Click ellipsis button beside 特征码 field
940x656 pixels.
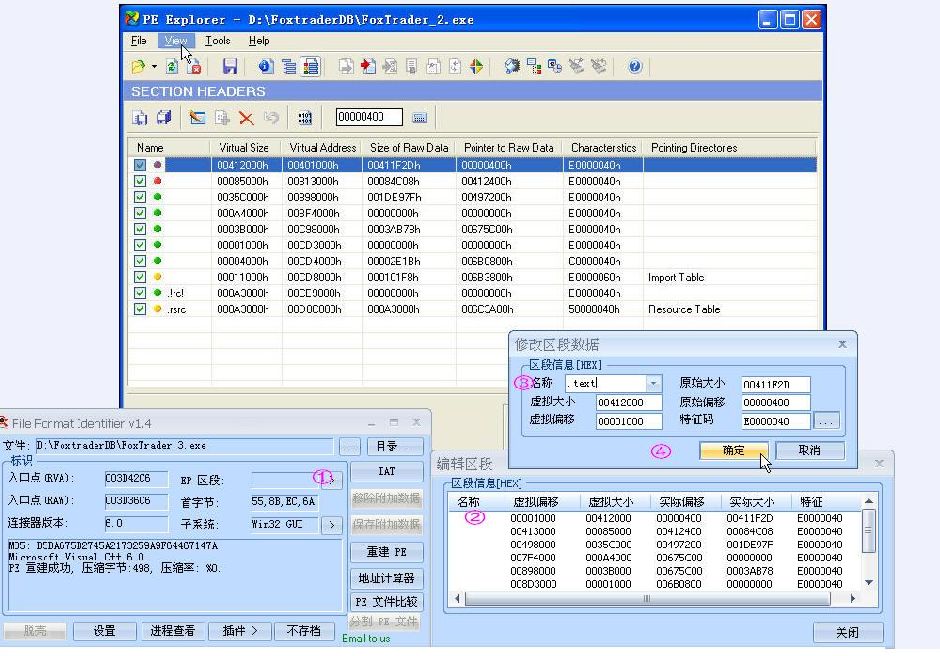826,421
